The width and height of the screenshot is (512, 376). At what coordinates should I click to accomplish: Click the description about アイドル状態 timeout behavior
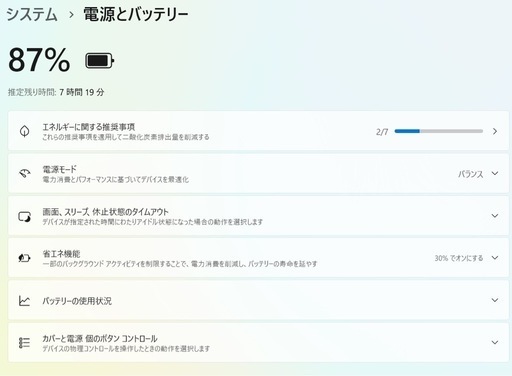tap(152, 222)
